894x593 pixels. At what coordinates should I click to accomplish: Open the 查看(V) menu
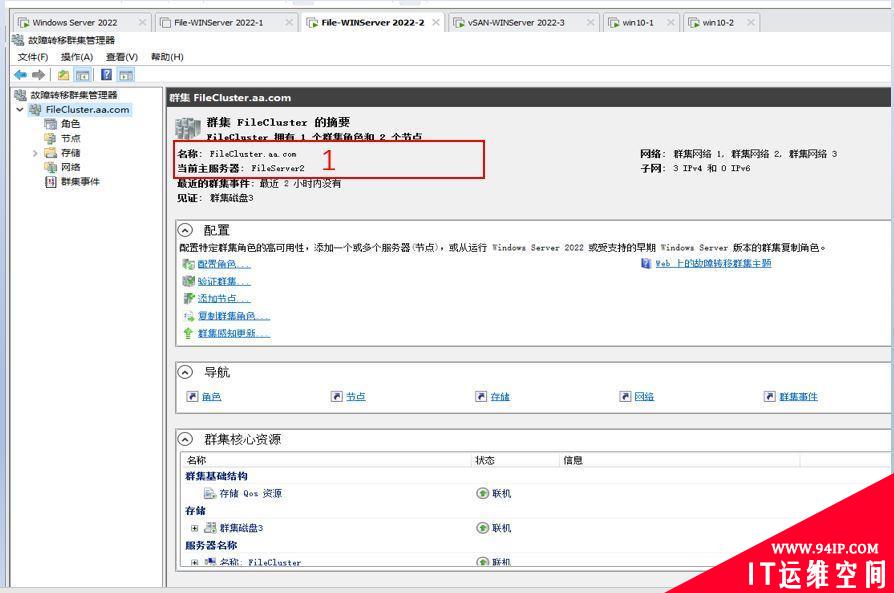tap(122, 57)
